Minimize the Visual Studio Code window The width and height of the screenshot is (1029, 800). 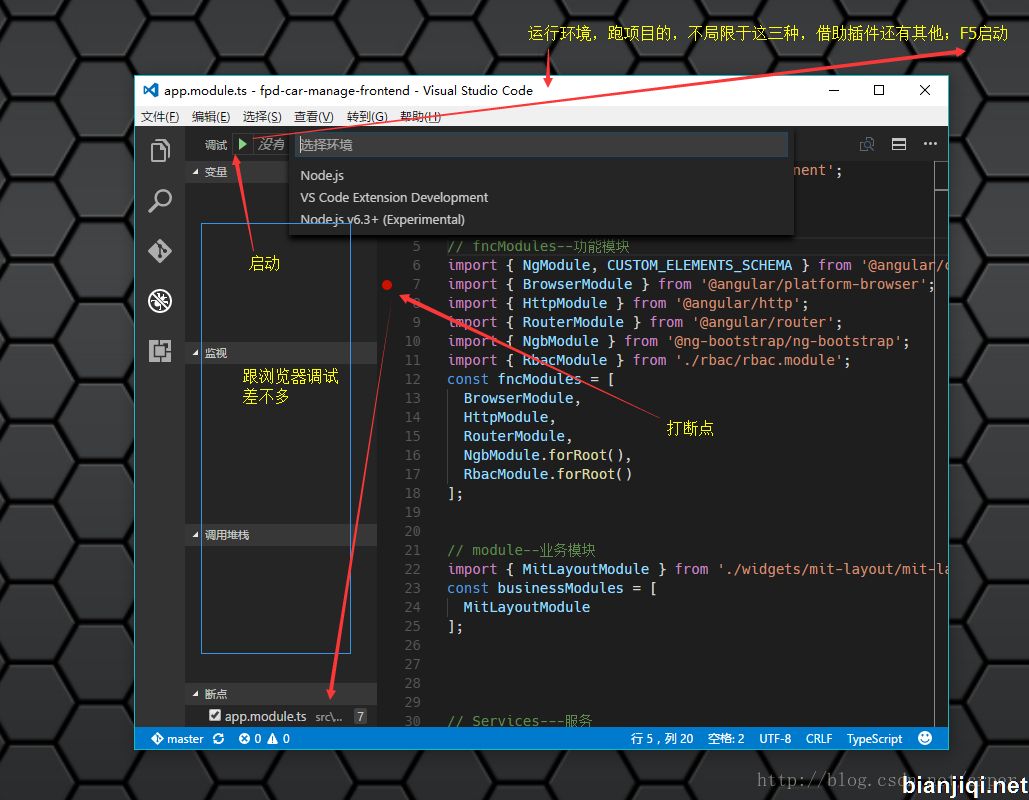pos(834,90)
